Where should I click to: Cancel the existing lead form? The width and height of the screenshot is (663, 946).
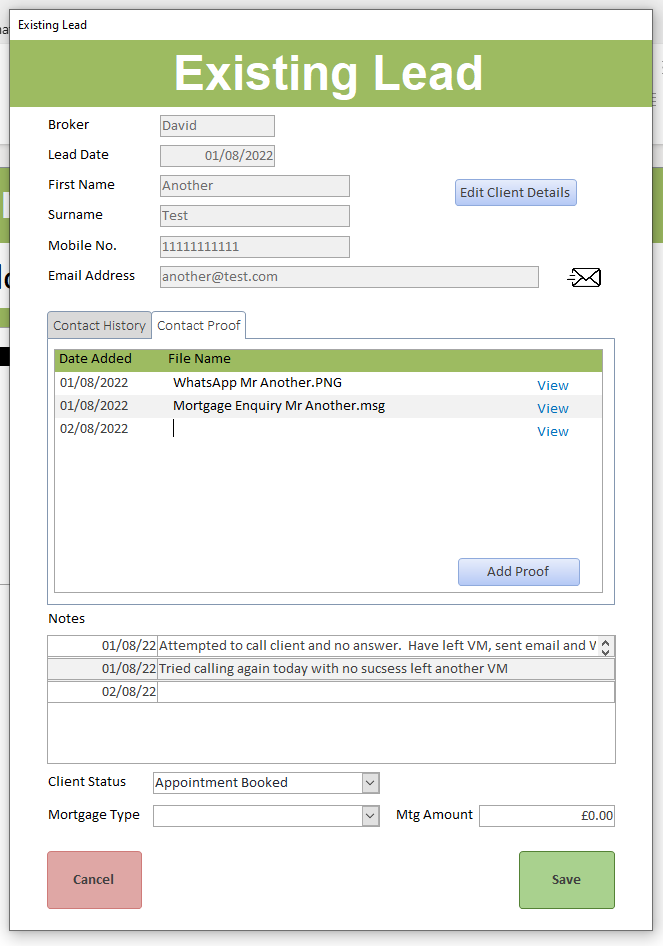pos(94,880)
